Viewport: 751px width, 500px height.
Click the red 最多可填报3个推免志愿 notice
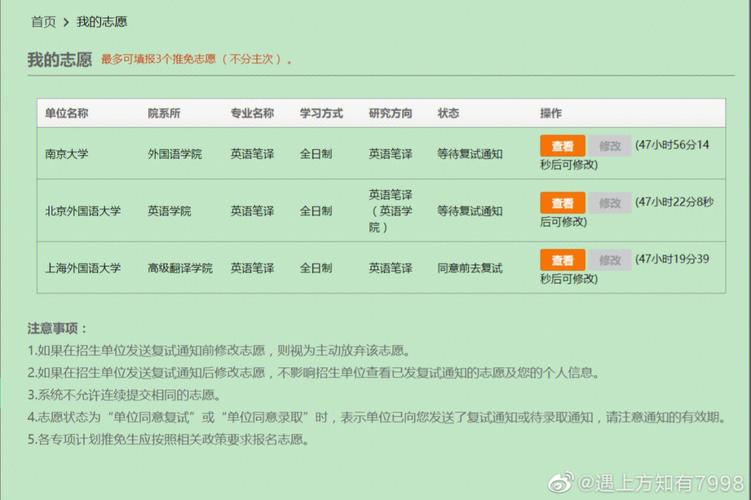point(196,59)
